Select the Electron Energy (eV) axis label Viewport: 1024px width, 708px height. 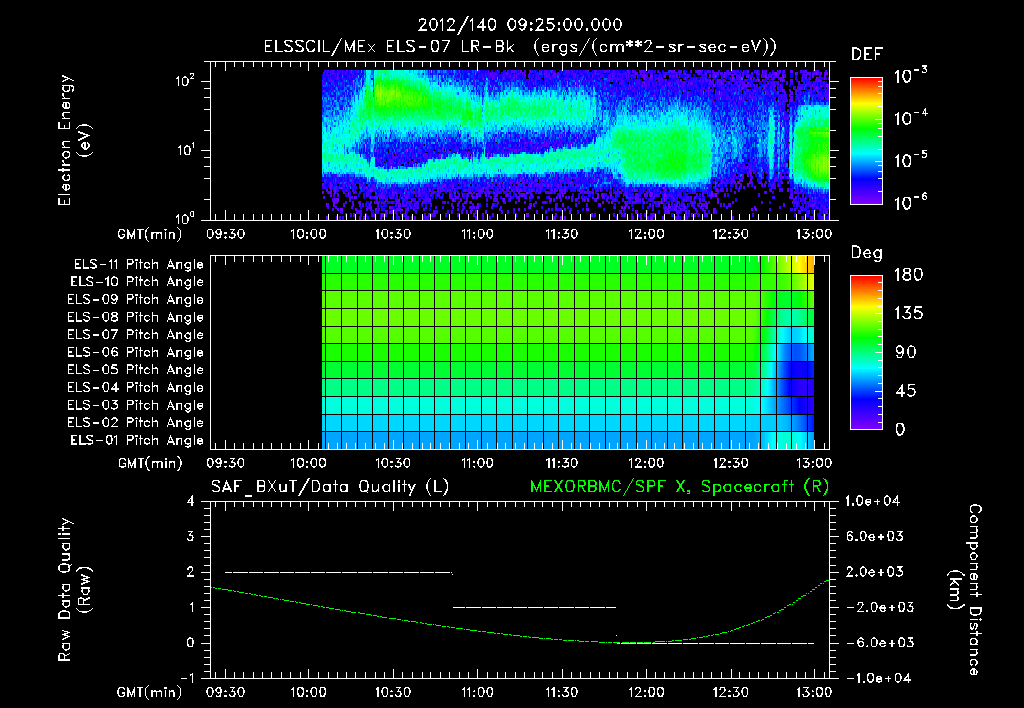74,140
